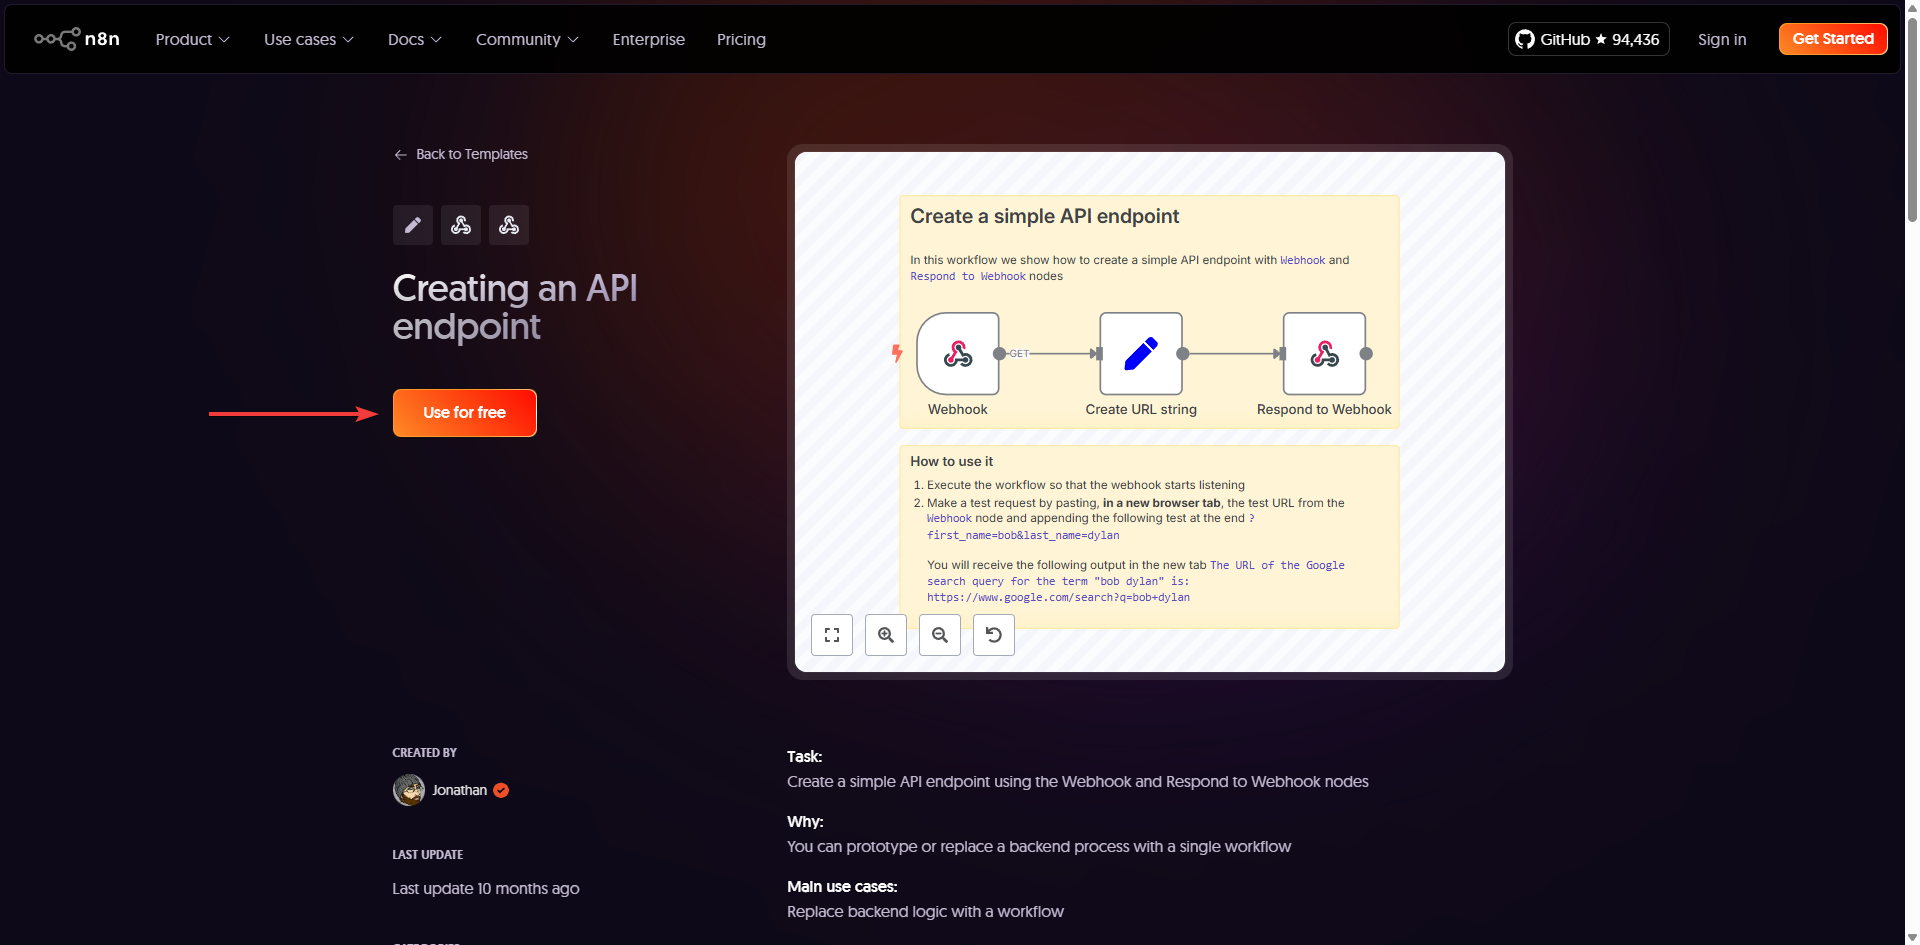Zoom in on the workflow preview
The width and height of the screenshot is (1920, 945).
886,635
